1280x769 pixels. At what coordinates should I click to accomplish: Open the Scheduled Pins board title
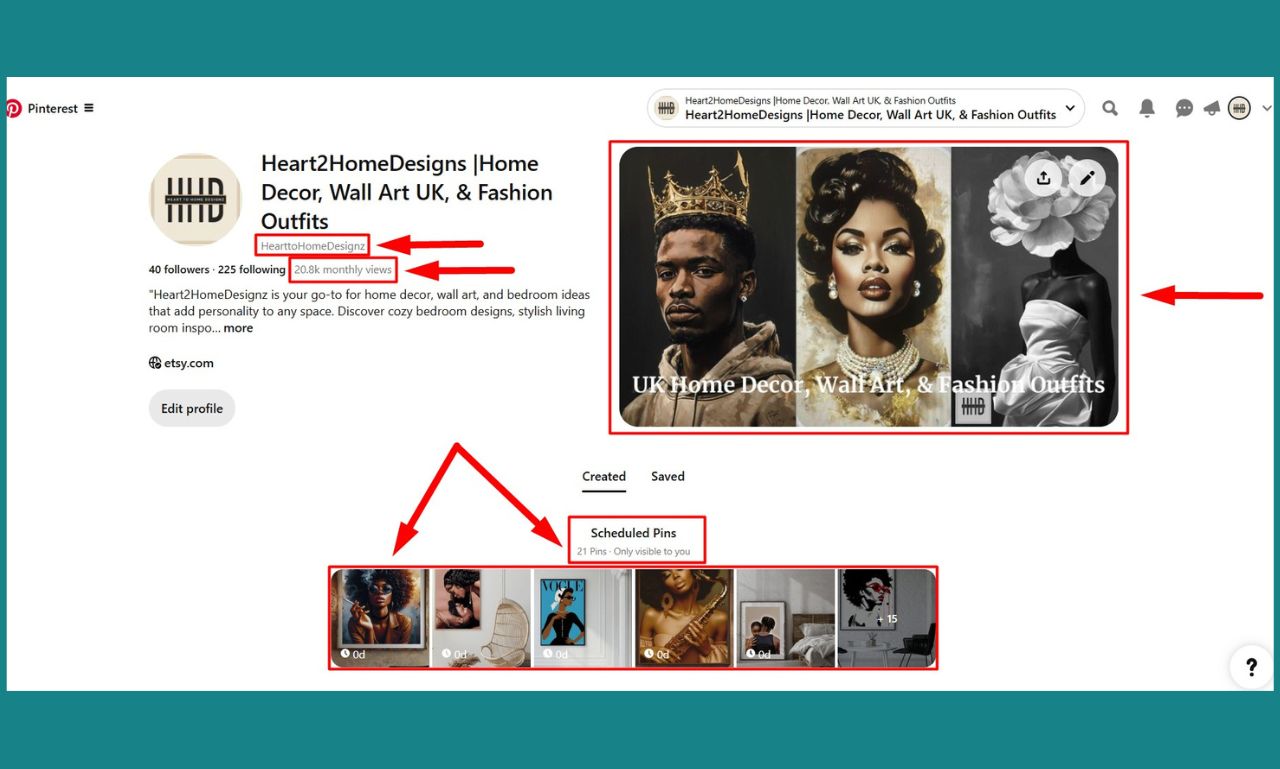633,533
